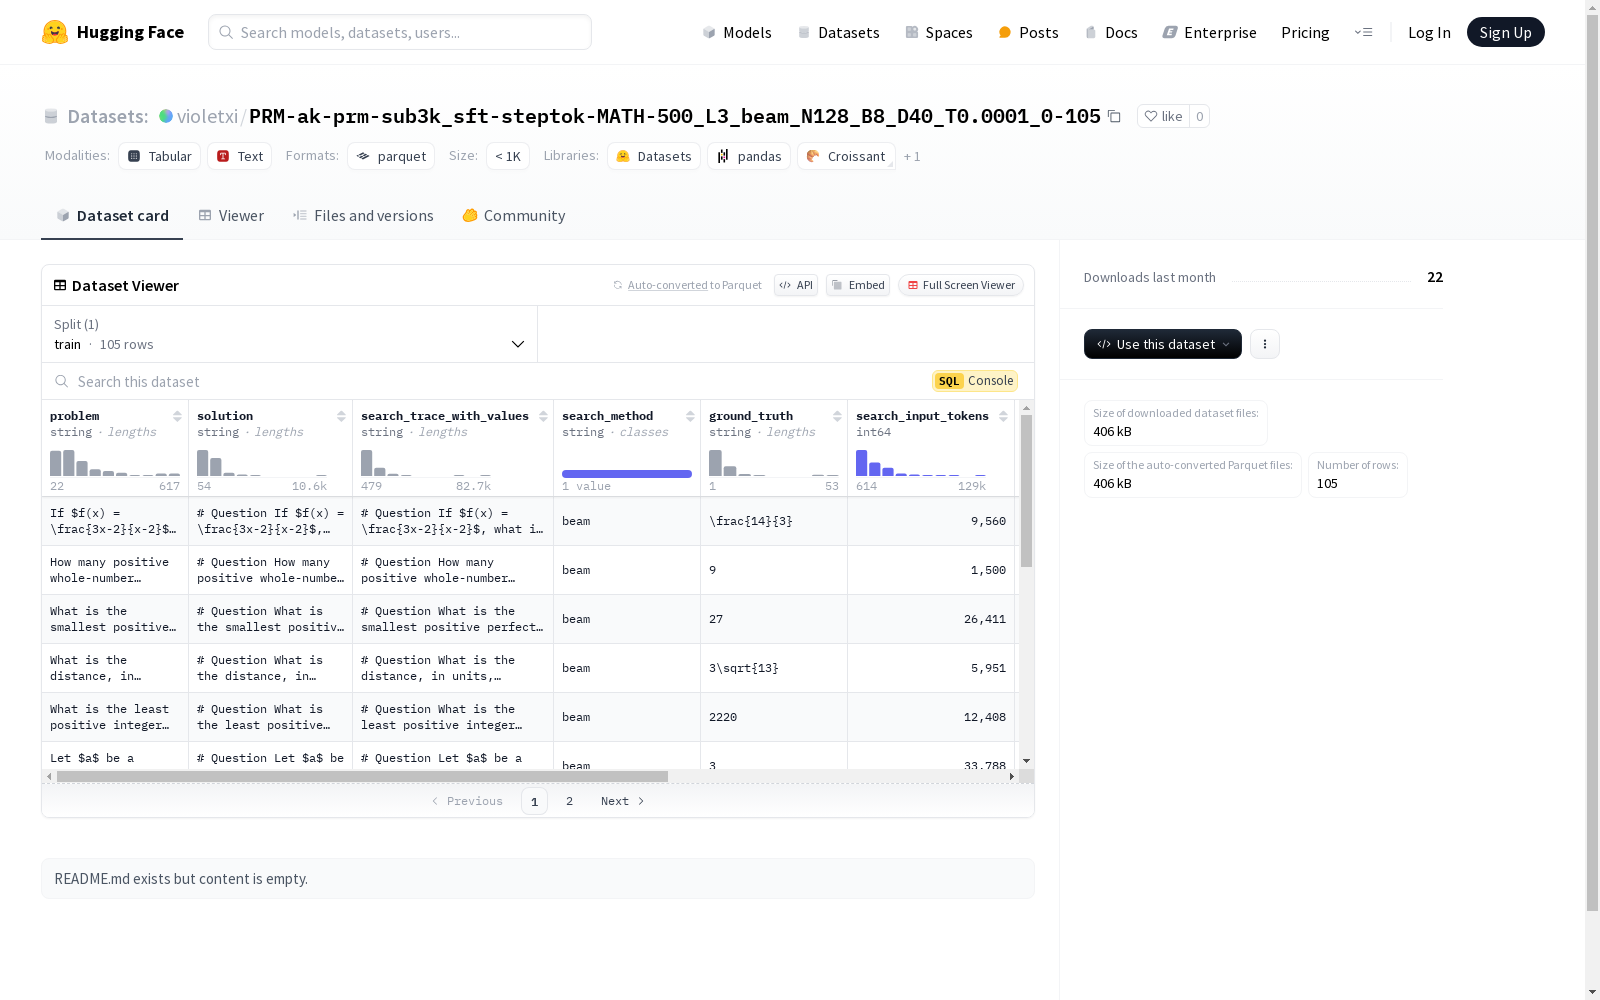Click the page 1 button
The width and height of the screenshot is (1600, 1000).
click(x=534, y=801)
